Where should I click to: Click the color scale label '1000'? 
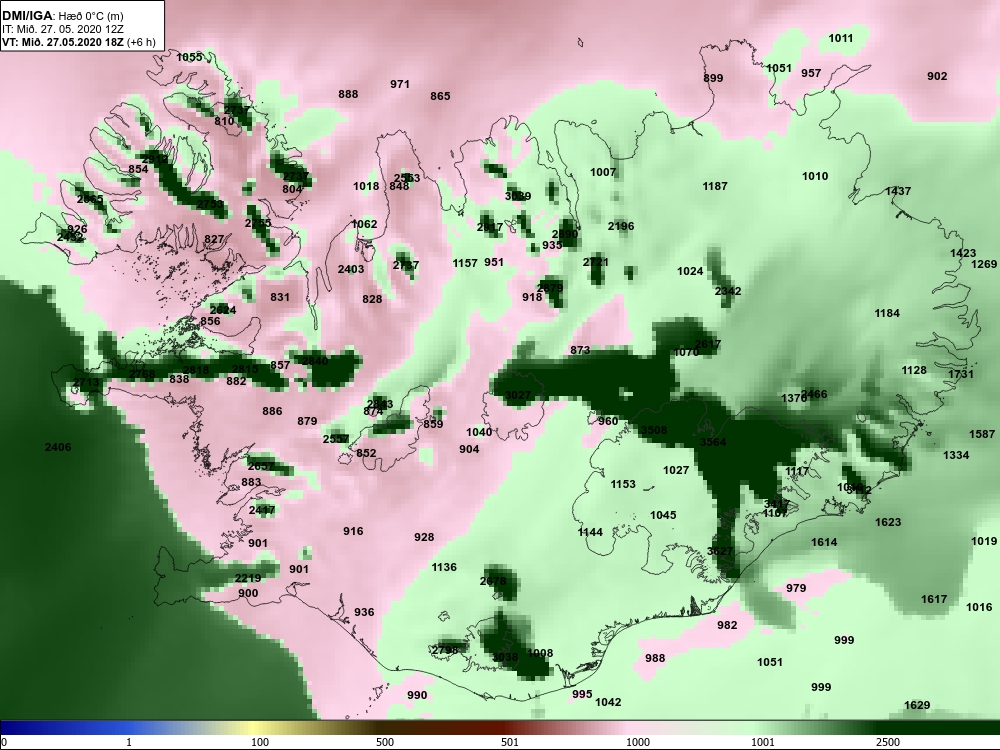click(638, 742)
